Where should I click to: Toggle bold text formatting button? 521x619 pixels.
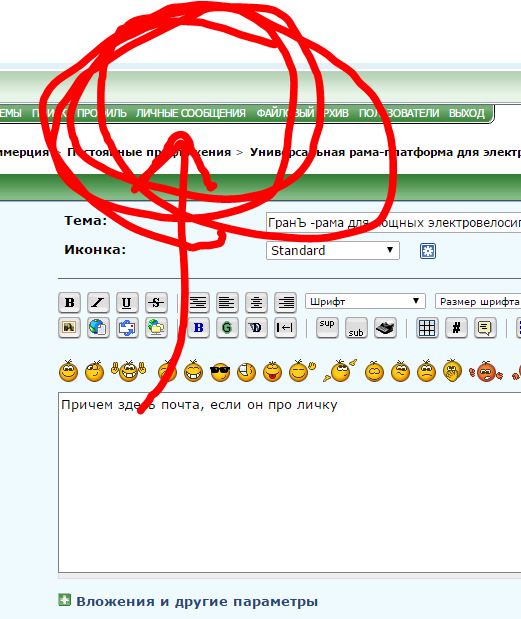point(69,302)
